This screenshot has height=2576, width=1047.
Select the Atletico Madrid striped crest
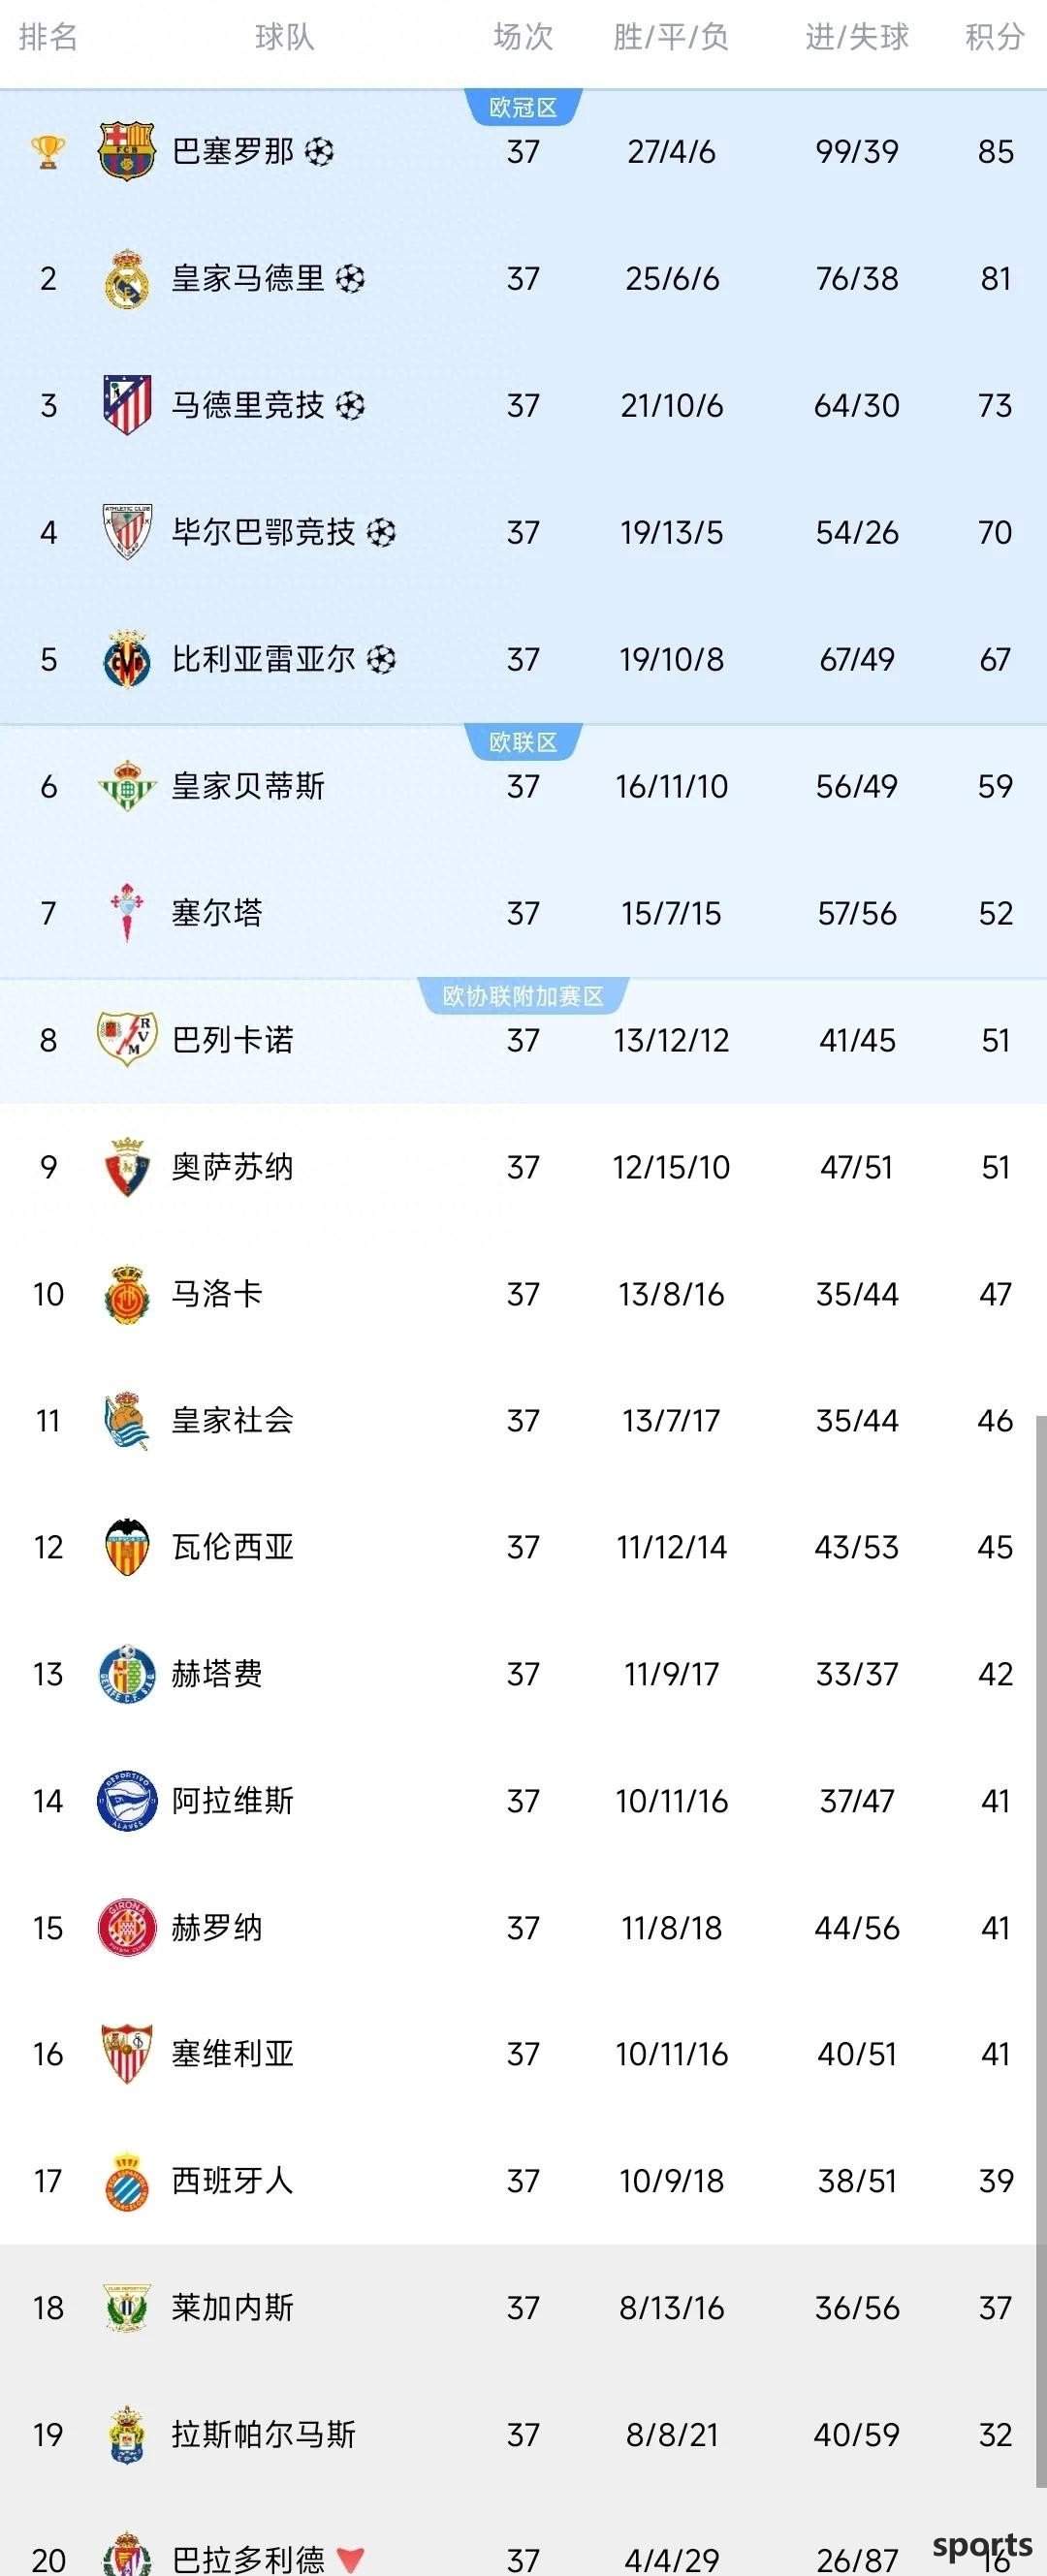tap(127, 405)
